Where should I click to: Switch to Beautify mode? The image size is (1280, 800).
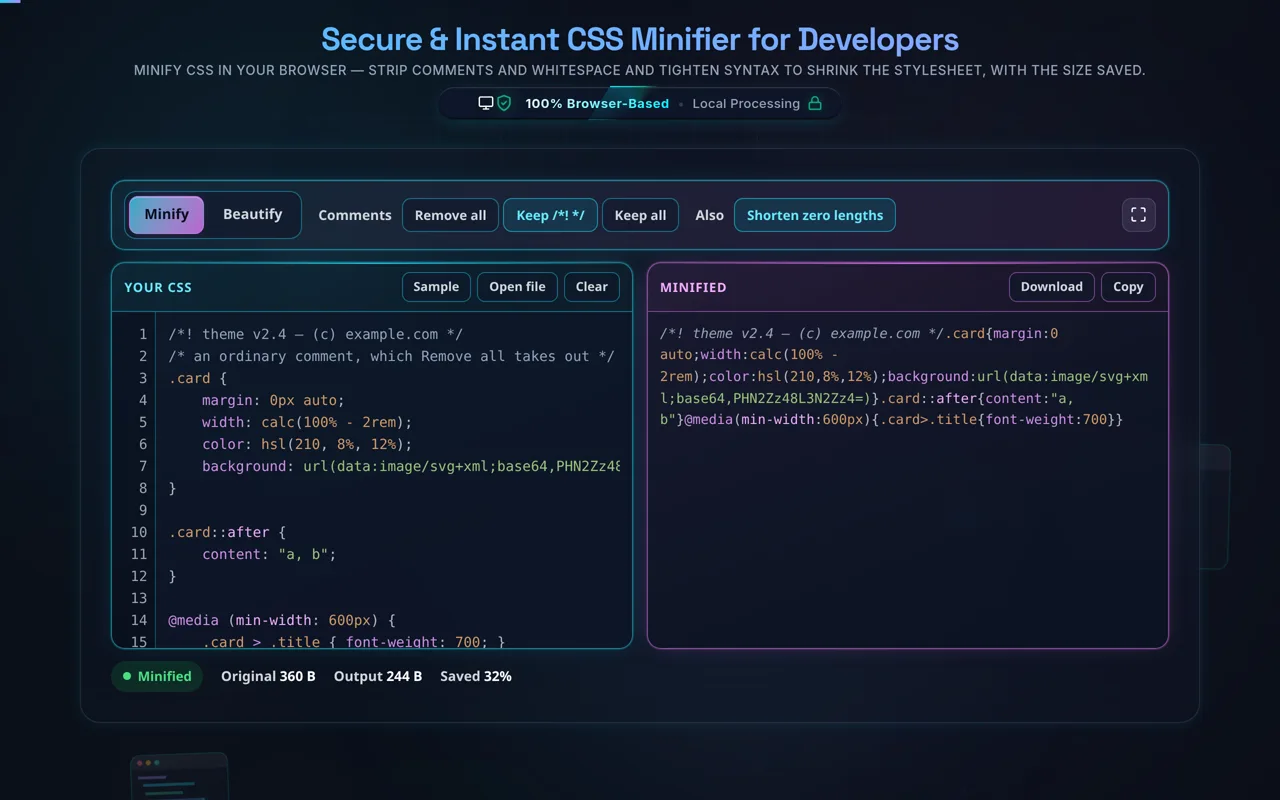[x=252, y=215]
